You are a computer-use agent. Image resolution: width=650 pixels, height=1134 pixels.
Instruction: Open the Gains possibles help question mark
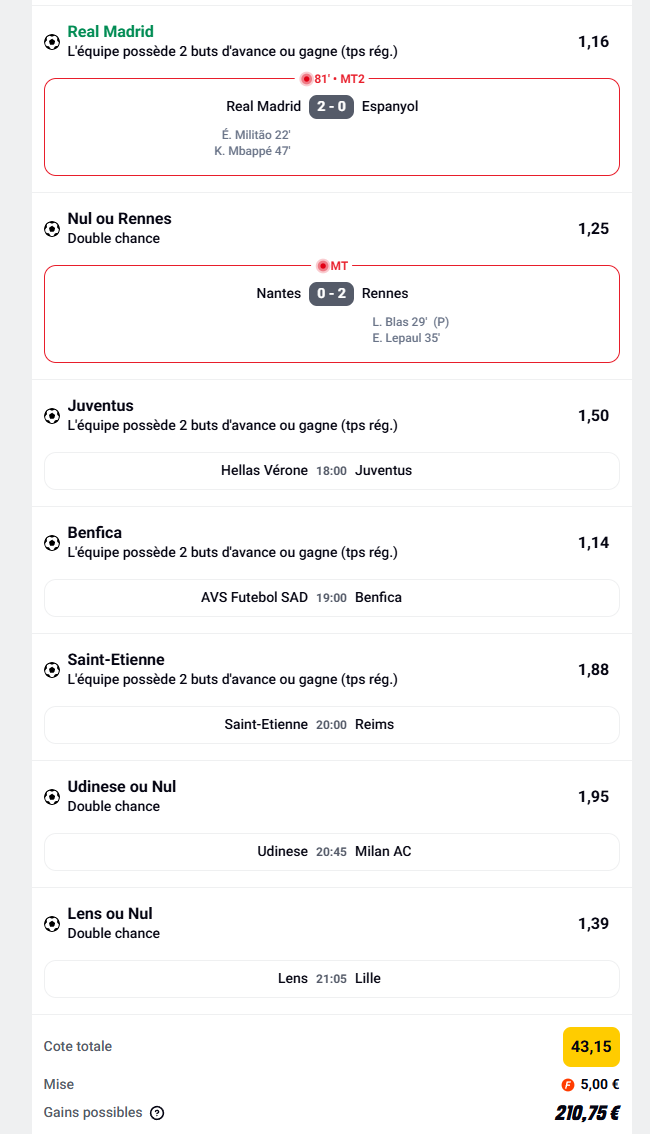[157, 1113]
